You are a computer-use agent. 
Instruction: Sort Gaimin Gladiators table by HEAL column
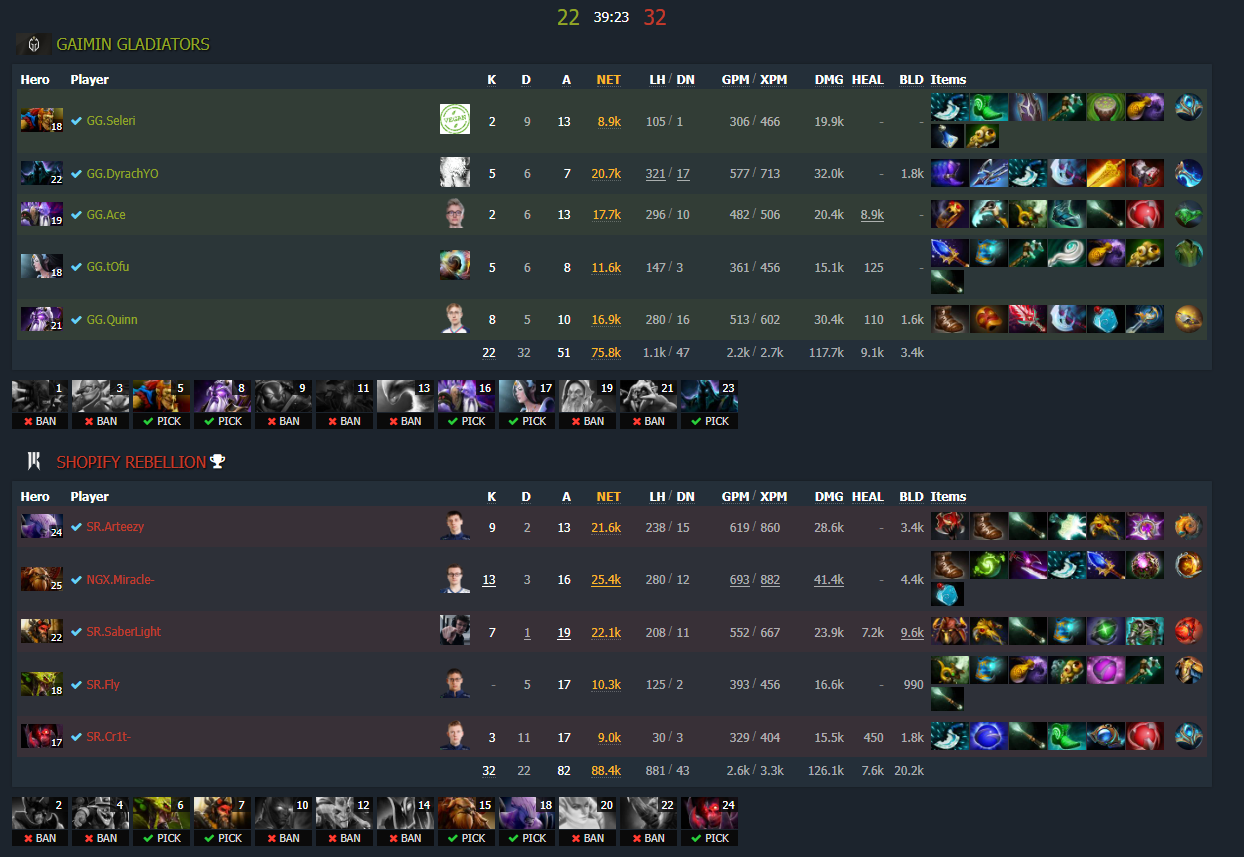coord(868,79)
